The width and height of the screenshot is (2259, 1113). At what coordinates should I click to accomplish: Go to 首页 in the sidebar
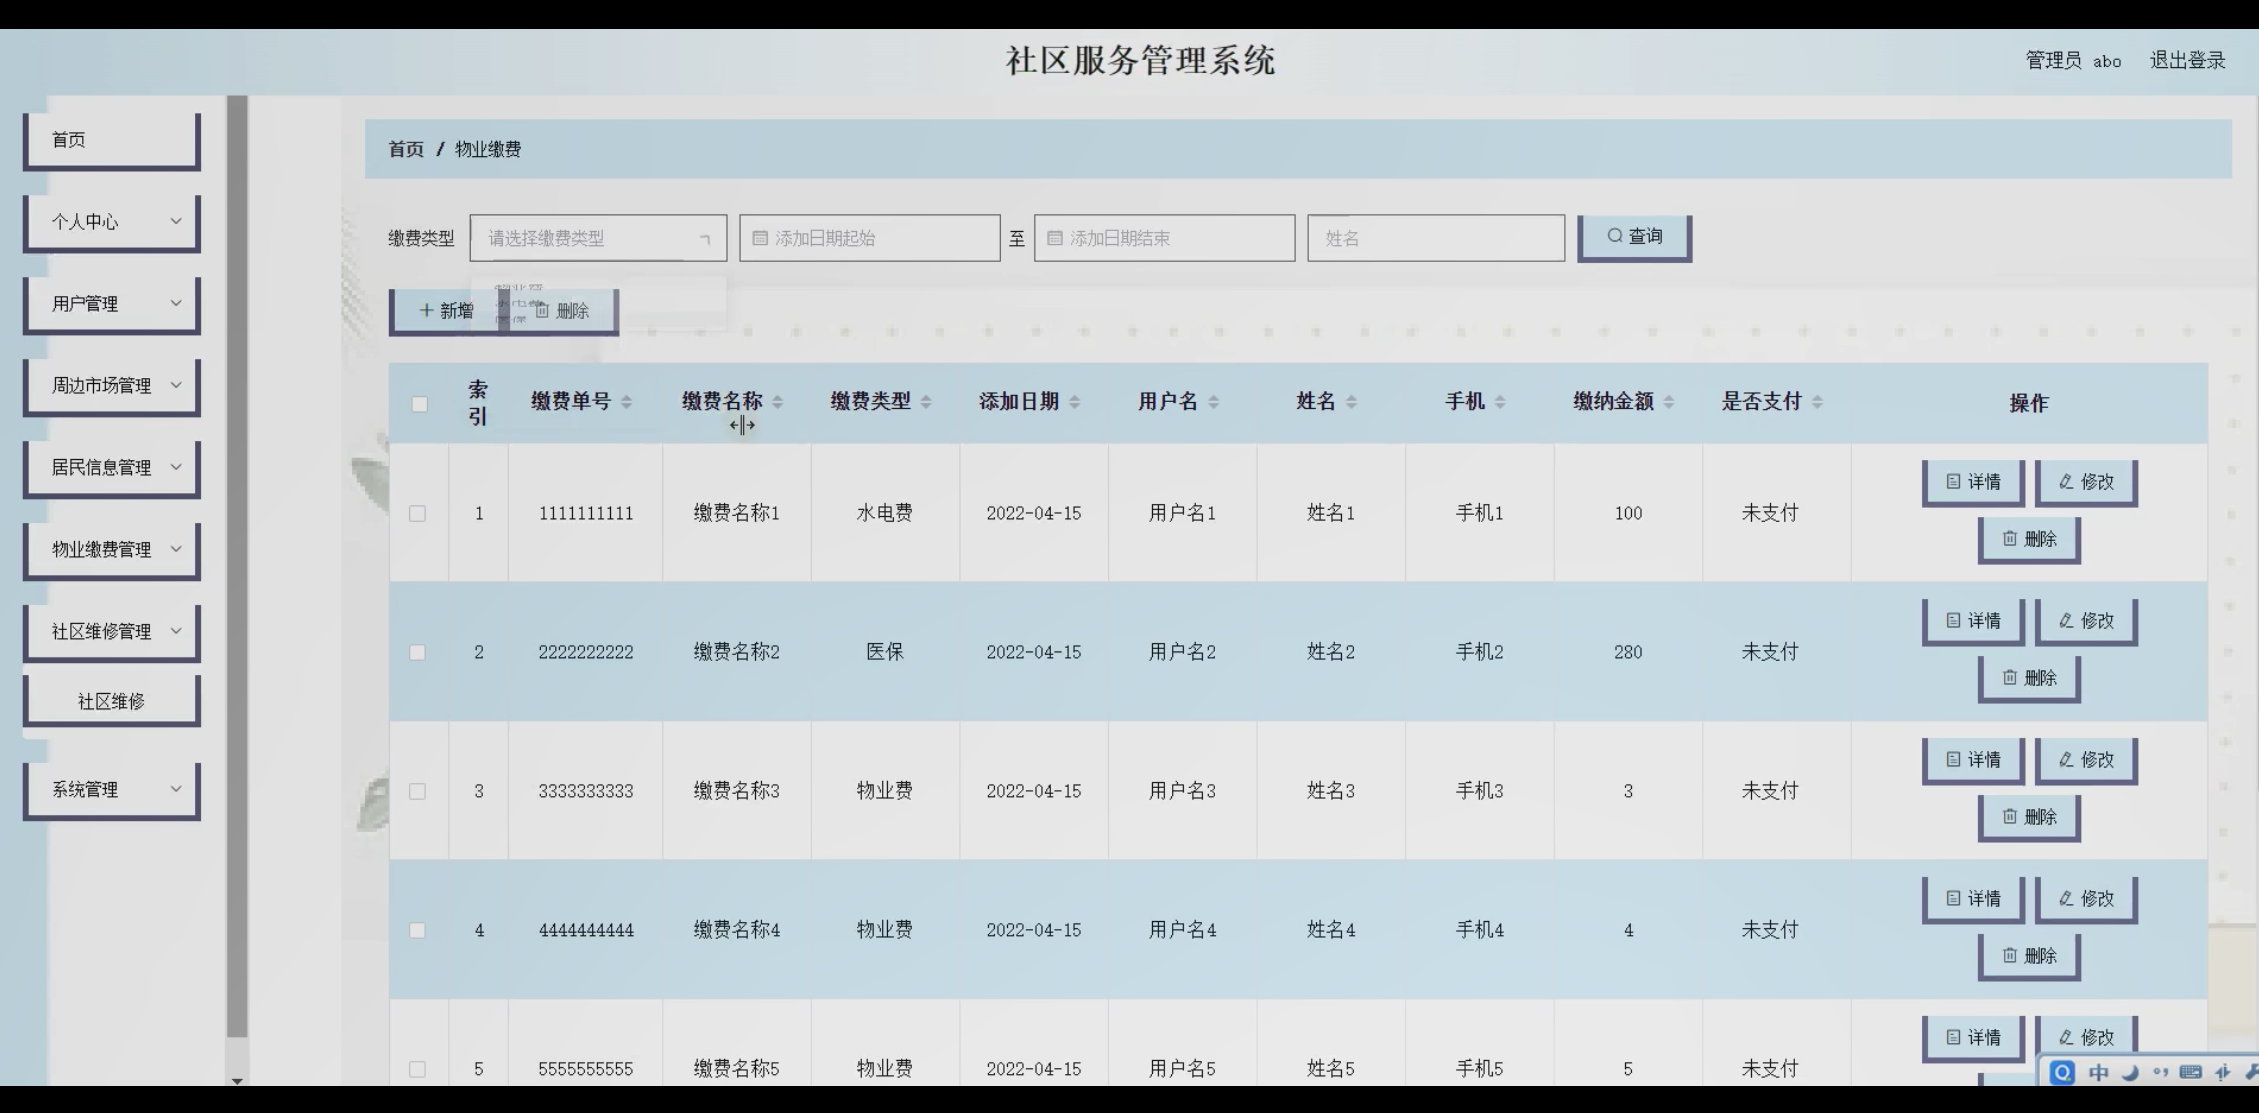click(112, 140)
